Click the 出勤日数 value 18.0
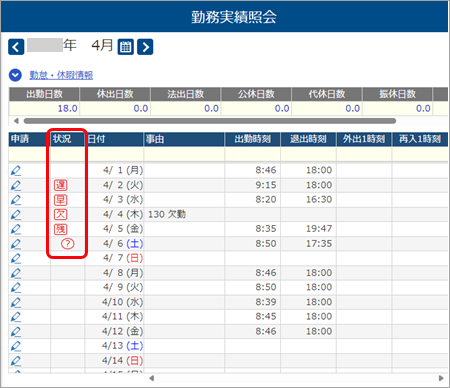The height and width of the screenshot is (388, 450). (x=68, y=108)
